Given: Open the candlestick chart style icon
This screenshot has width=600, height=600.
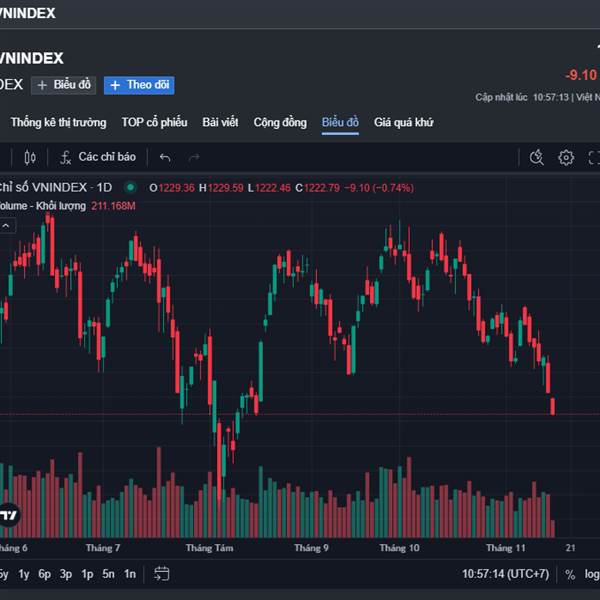Looking at the screenshot, I should tap(30, 157).
